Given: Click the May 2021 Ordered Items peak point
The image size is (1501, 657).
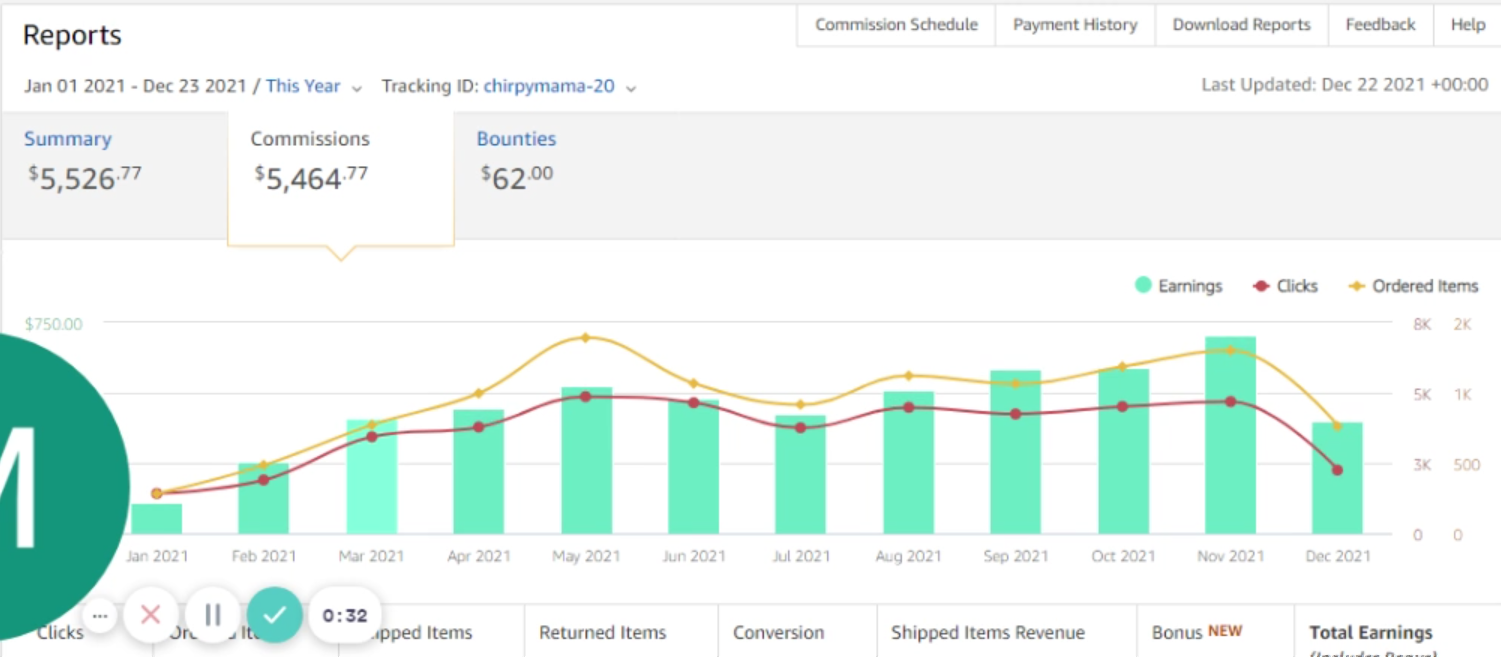Looking at the screenshot, I should [586, 338].
